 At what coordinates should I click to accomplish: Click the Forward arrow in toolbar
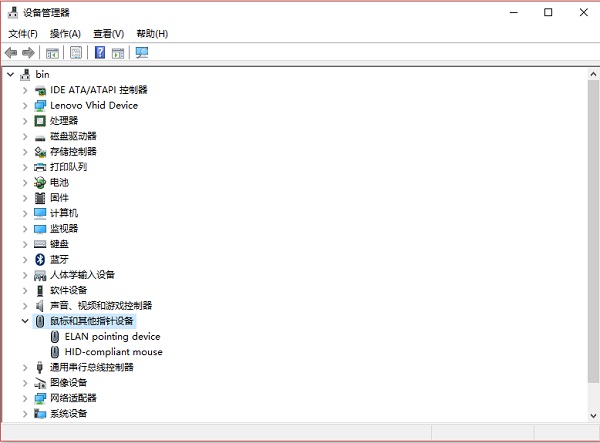28,52
